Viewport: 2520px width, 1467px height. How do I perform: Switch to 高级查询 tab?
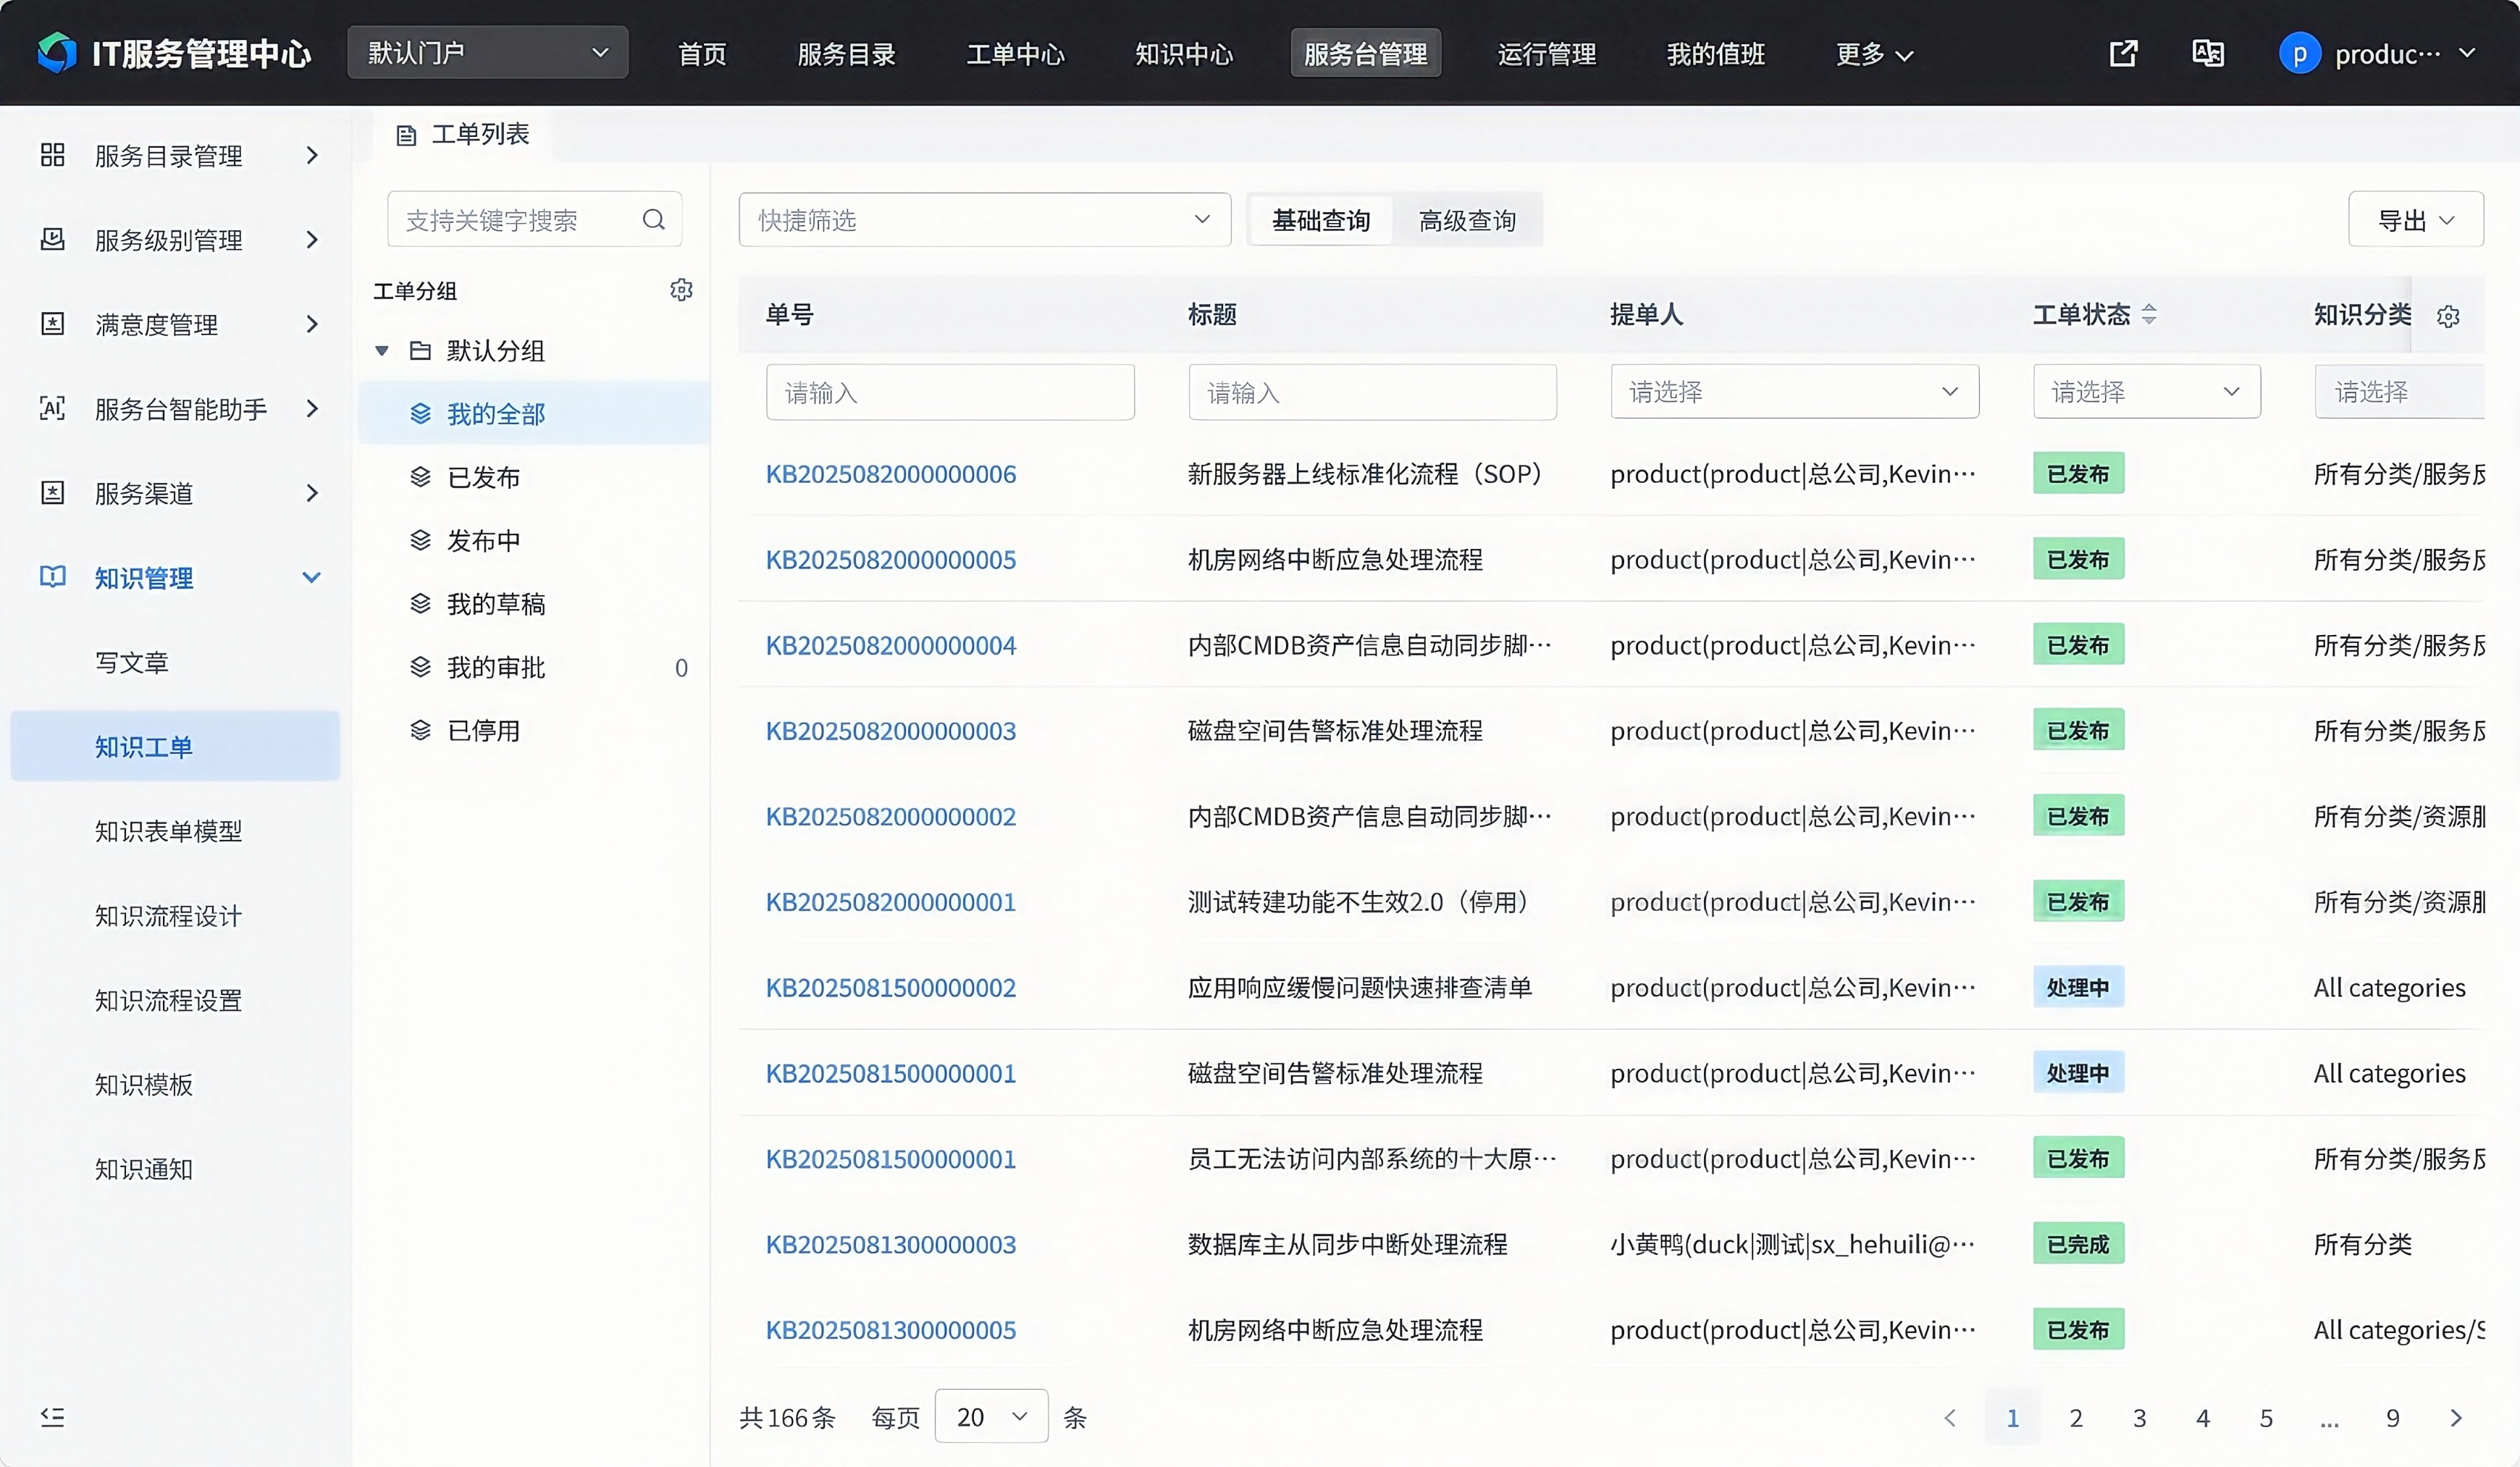click(1466, 220)
